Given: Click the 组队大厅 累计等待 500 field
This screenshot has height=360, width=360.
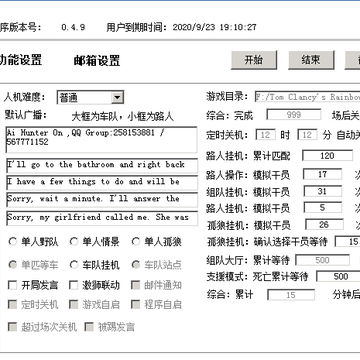Looking at the screenshot, I should [322, 260].
